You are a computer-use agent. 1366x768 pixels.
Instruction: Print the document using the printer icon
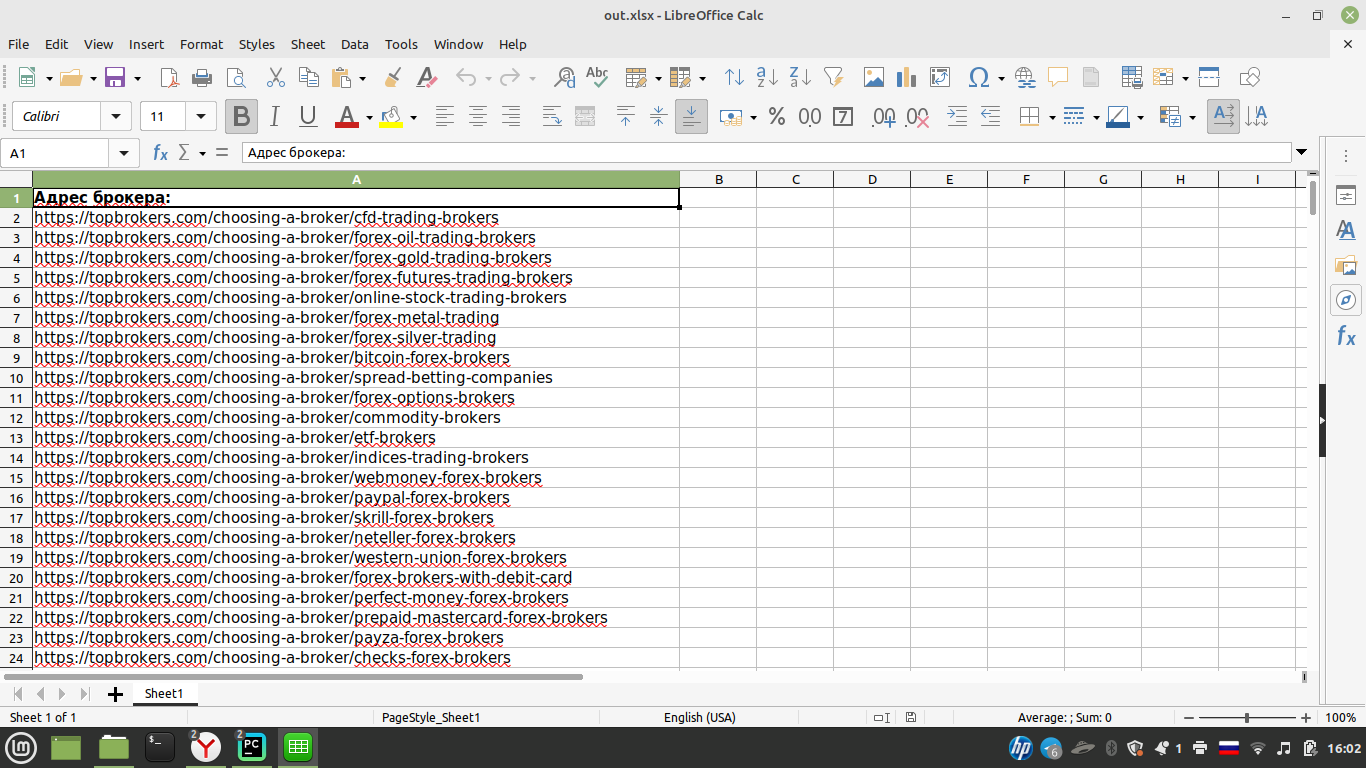tap(202, 77)
